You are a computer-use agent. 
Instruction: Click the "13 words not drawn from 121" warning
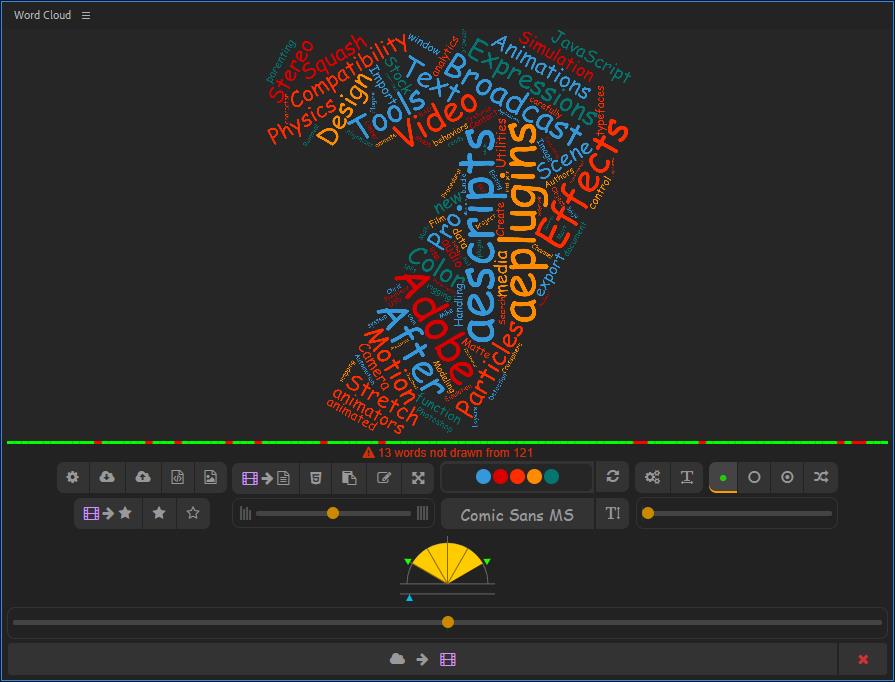448,453
